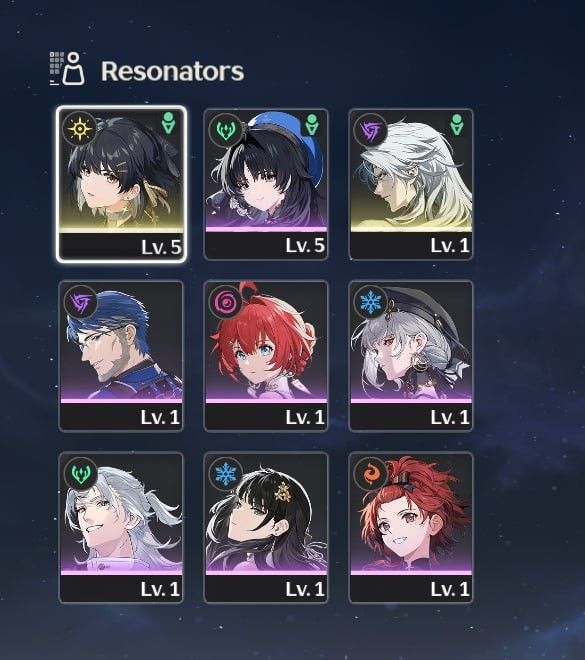Click the Electro icon on blue-haired man card
Viewport: 585px width, 660px height.
pyautogui.click(x=80, y=302)
